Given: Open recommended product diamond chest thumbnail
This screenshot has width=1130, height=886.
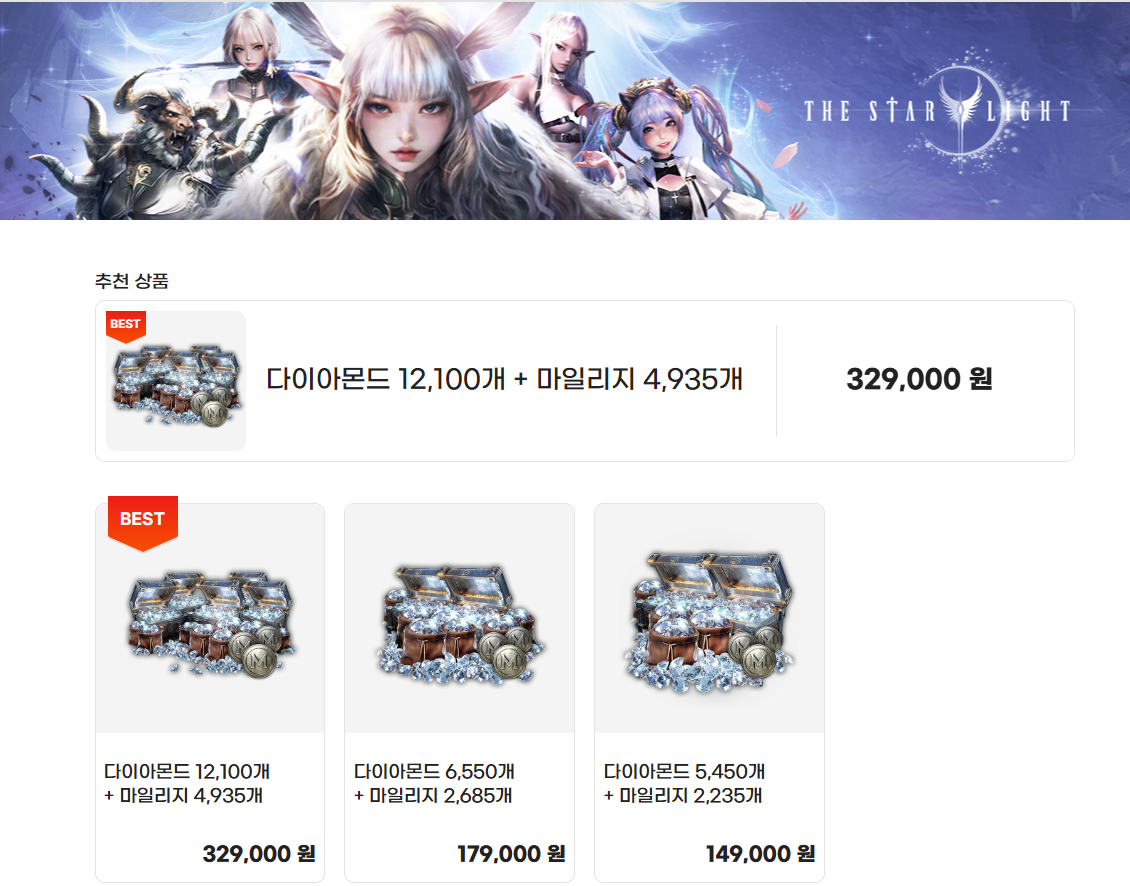Looking at the screenshot, I should pyautogui.click(x=176, y=381).
